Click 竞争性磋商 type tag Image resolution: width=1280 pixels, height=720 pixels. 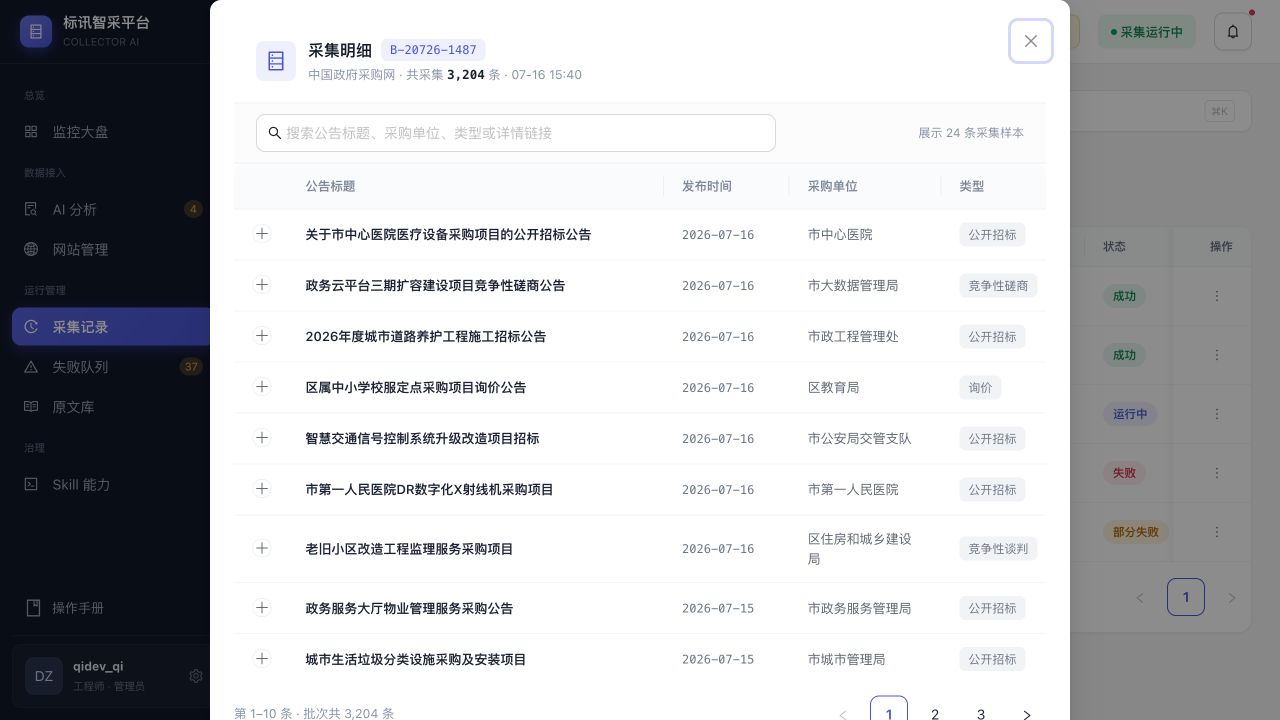click(x=998, y=285)
